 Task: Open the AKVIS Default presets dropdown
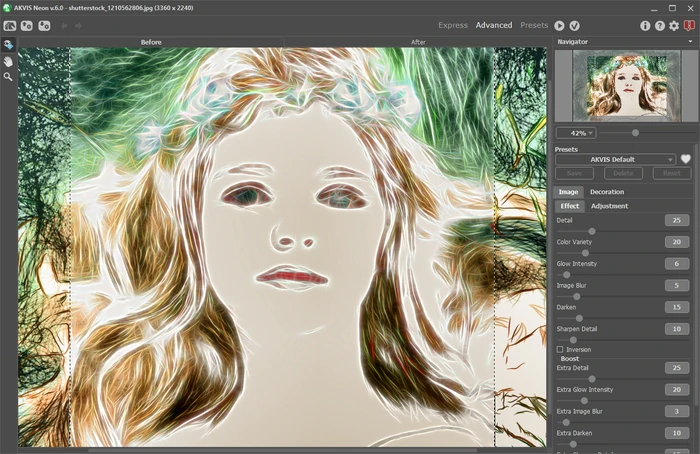615,159
